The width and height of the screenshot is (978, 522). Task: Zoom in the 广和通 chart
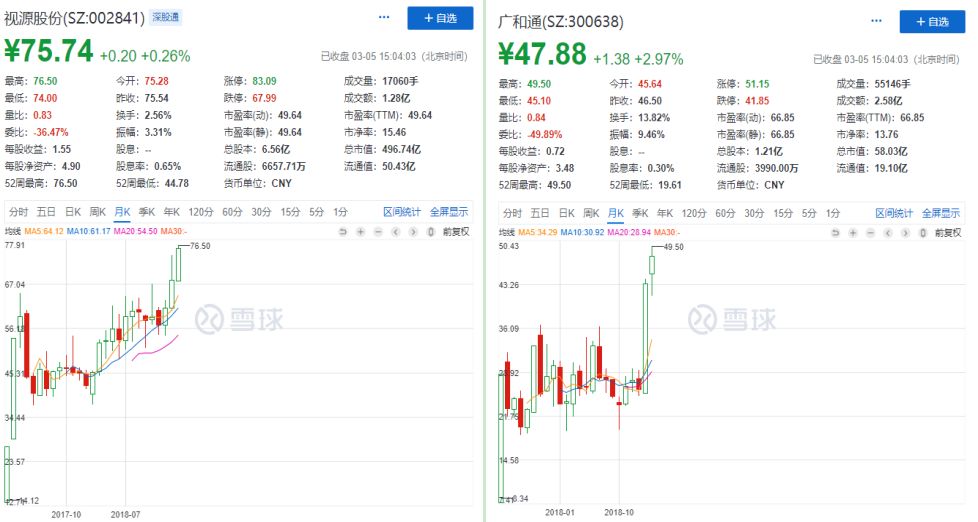853,233
